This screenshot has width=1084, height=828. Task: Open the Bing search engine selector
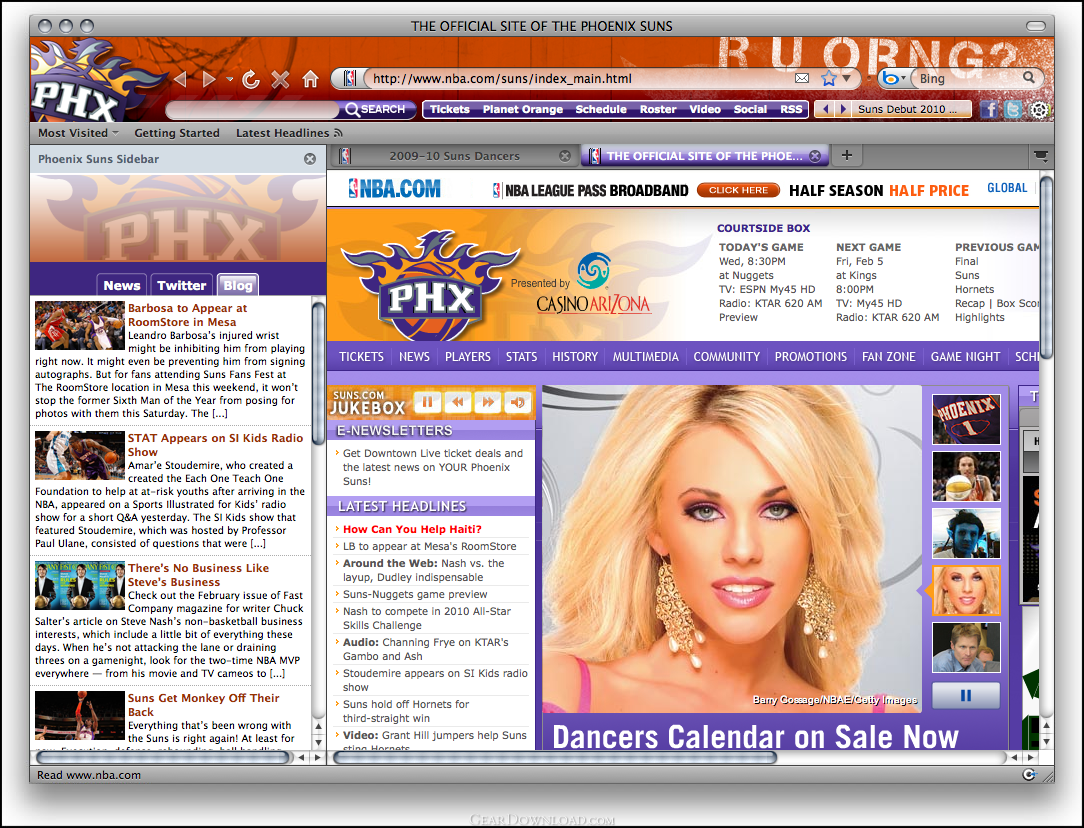point(893,78)
